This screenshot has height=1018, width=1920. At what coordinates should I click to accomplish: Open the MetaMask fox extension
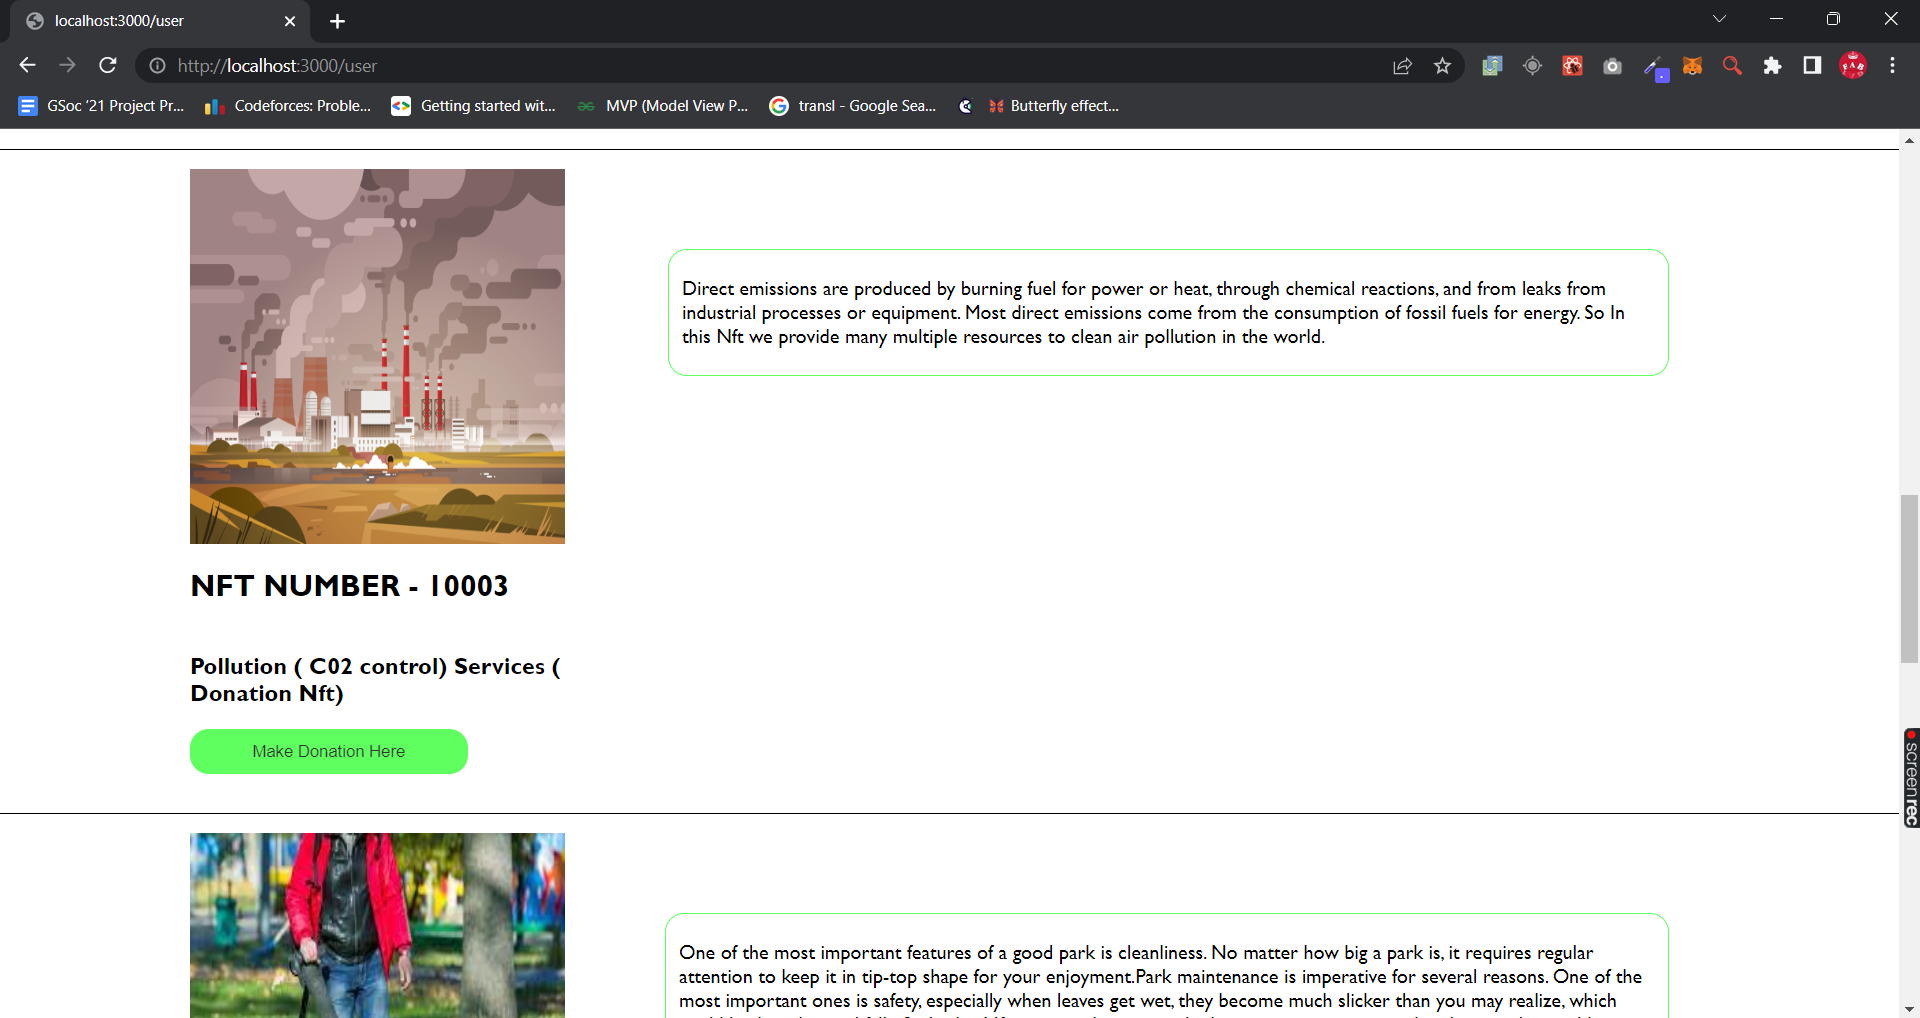coord(1692,66)
